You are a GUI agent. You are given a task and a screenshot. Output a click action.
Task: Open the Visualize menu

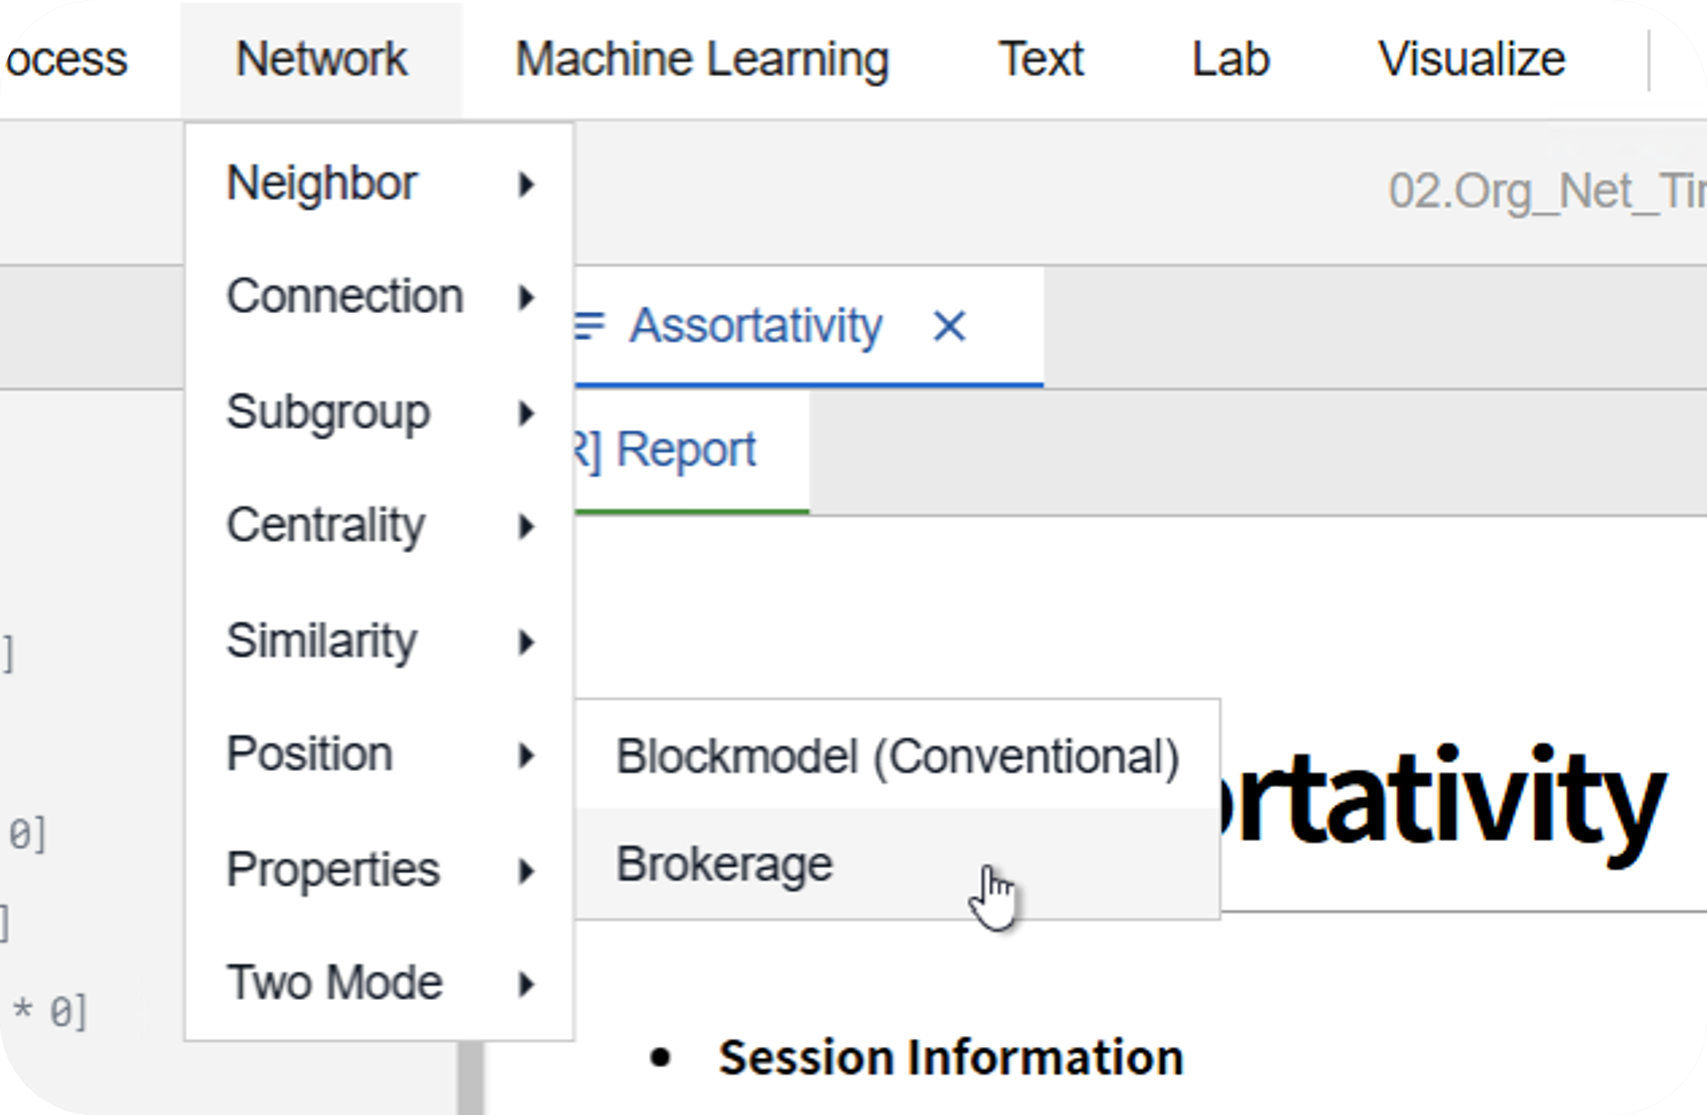point(1471,59)
